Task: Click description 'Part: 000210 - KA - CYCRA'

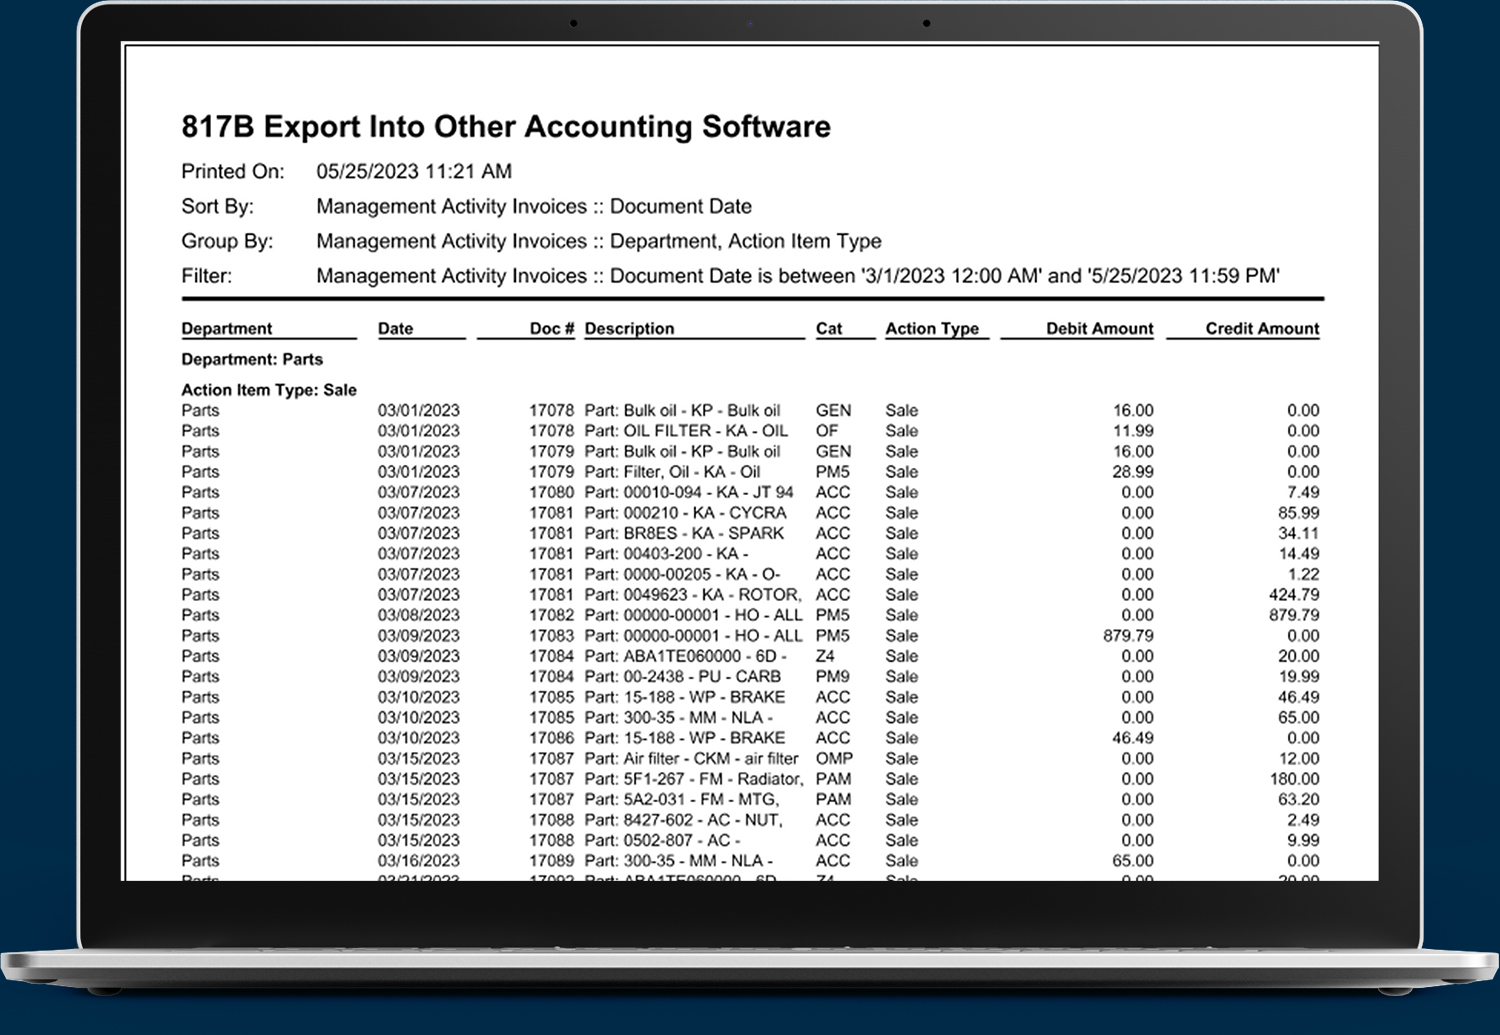Action: pos(686,513)
